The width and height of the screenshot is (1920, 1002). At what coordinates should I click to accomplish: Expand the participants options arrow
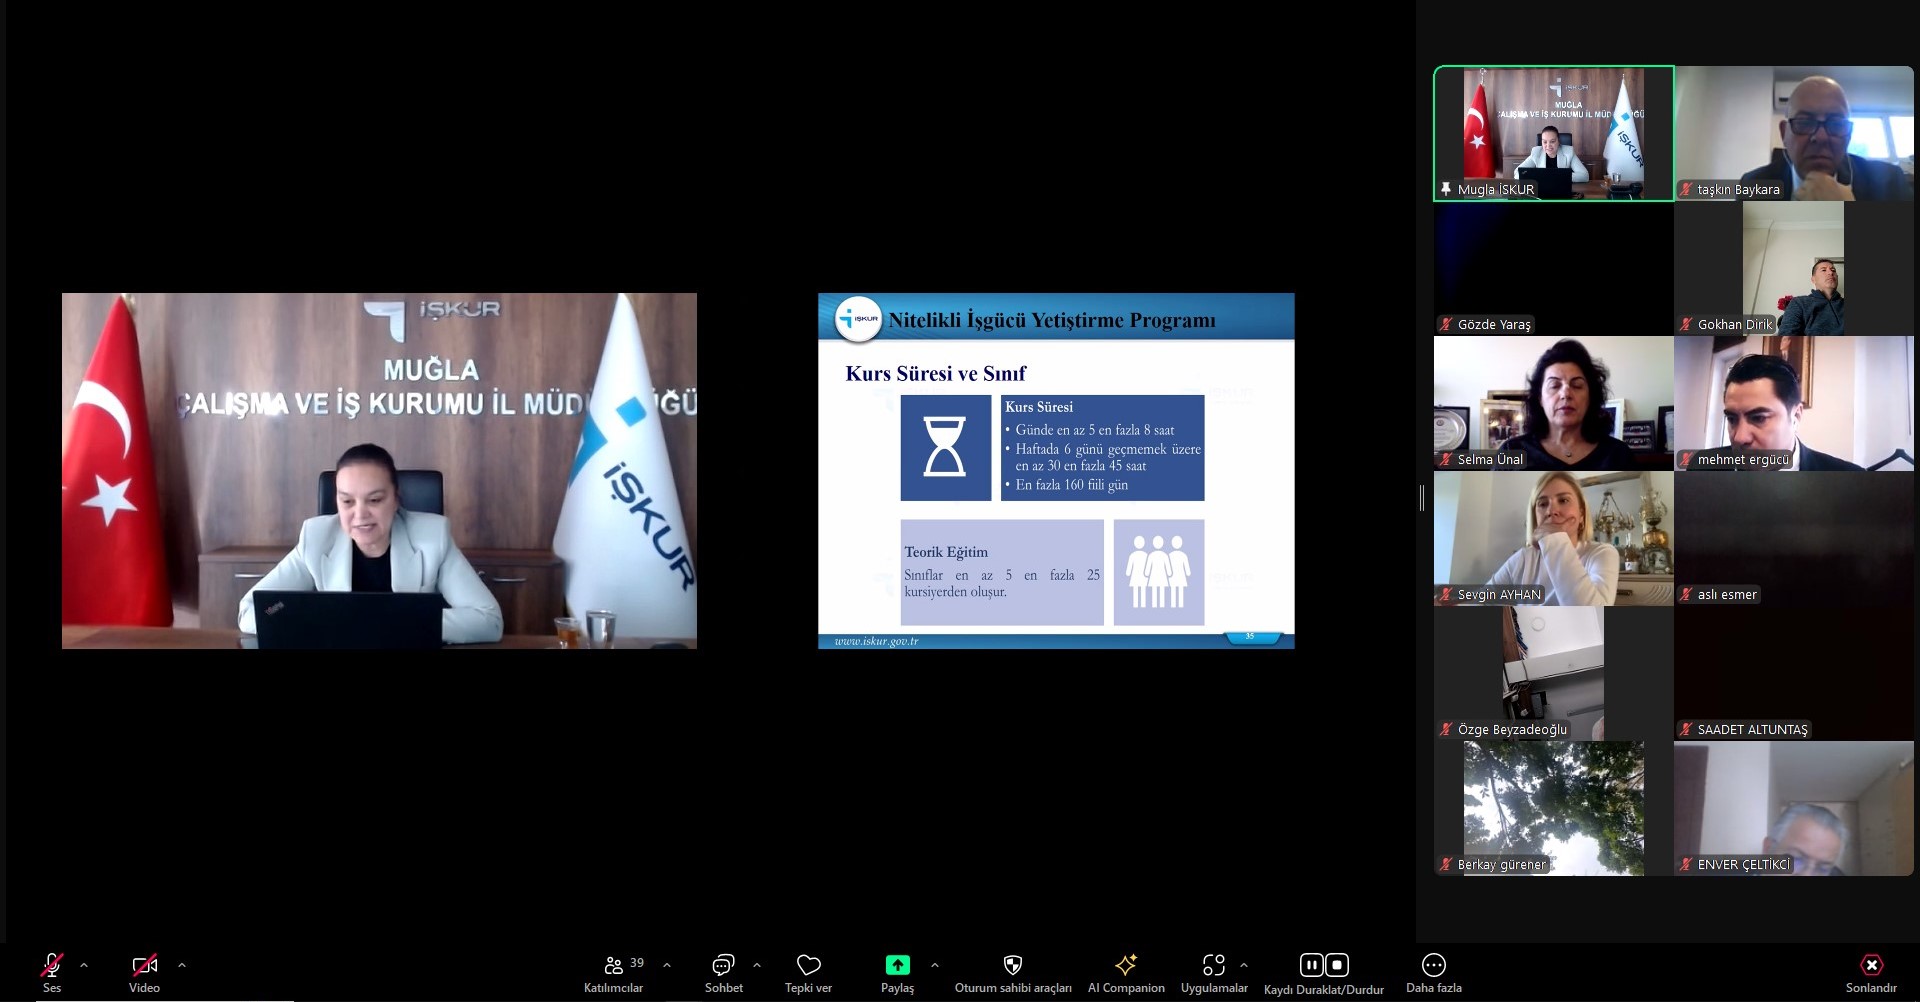click(667, 965)
